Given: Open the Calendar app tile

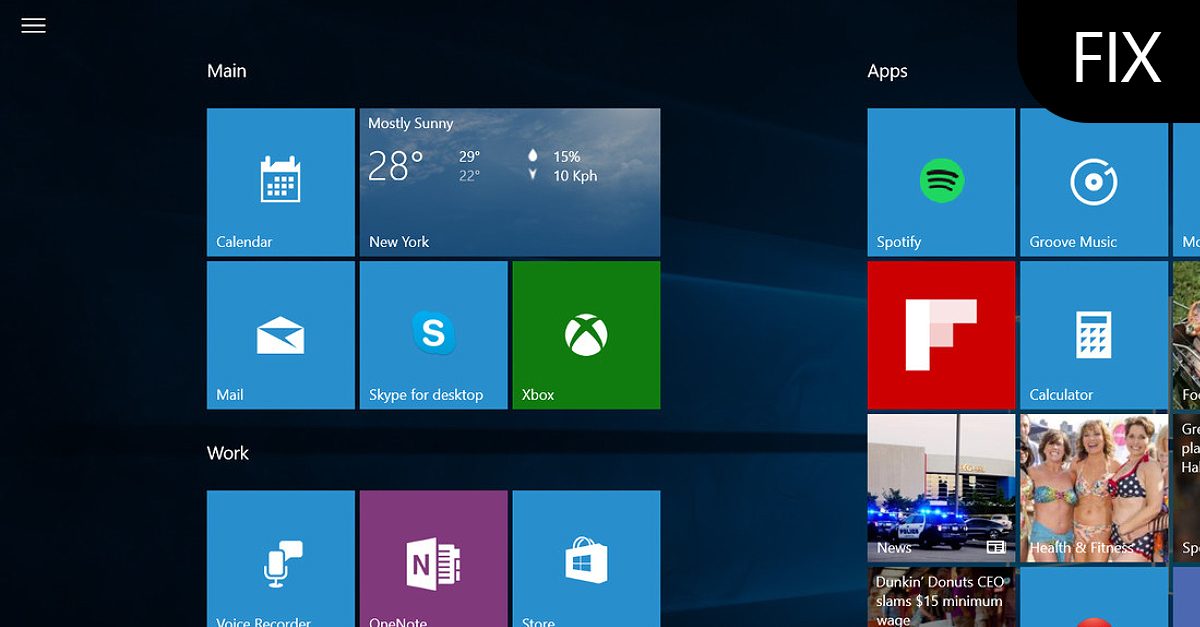Looking at the screenshot, I should tap(280, 182).
